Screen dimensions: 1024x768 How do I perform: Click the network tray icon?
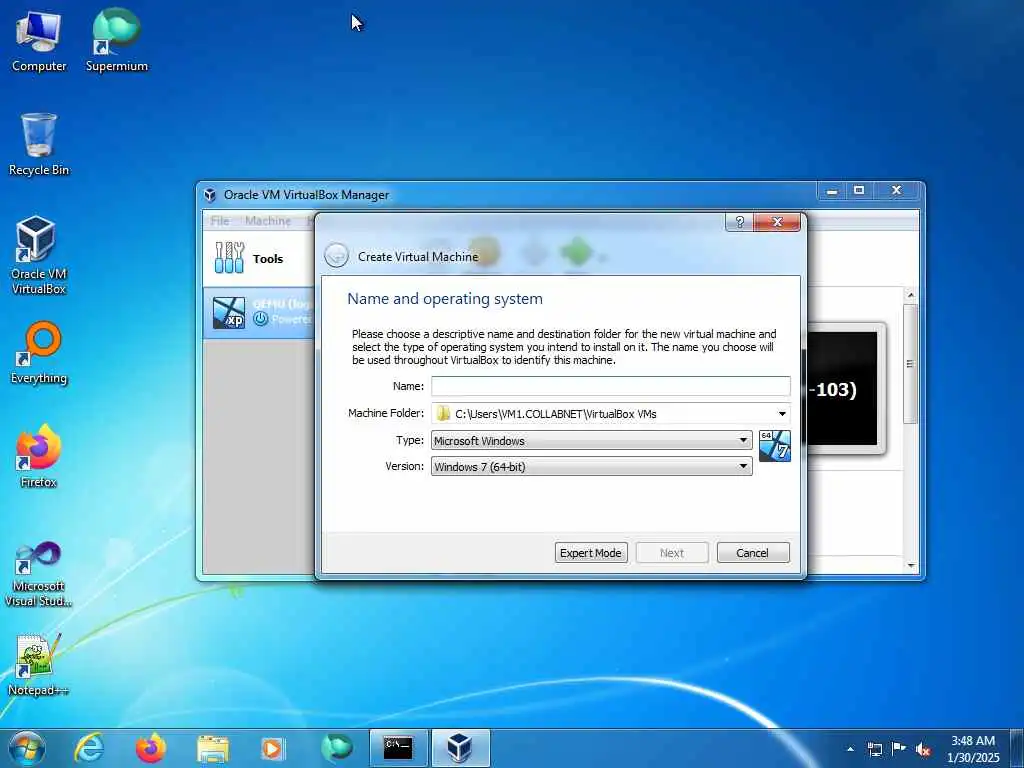click(x=874, y=749)
